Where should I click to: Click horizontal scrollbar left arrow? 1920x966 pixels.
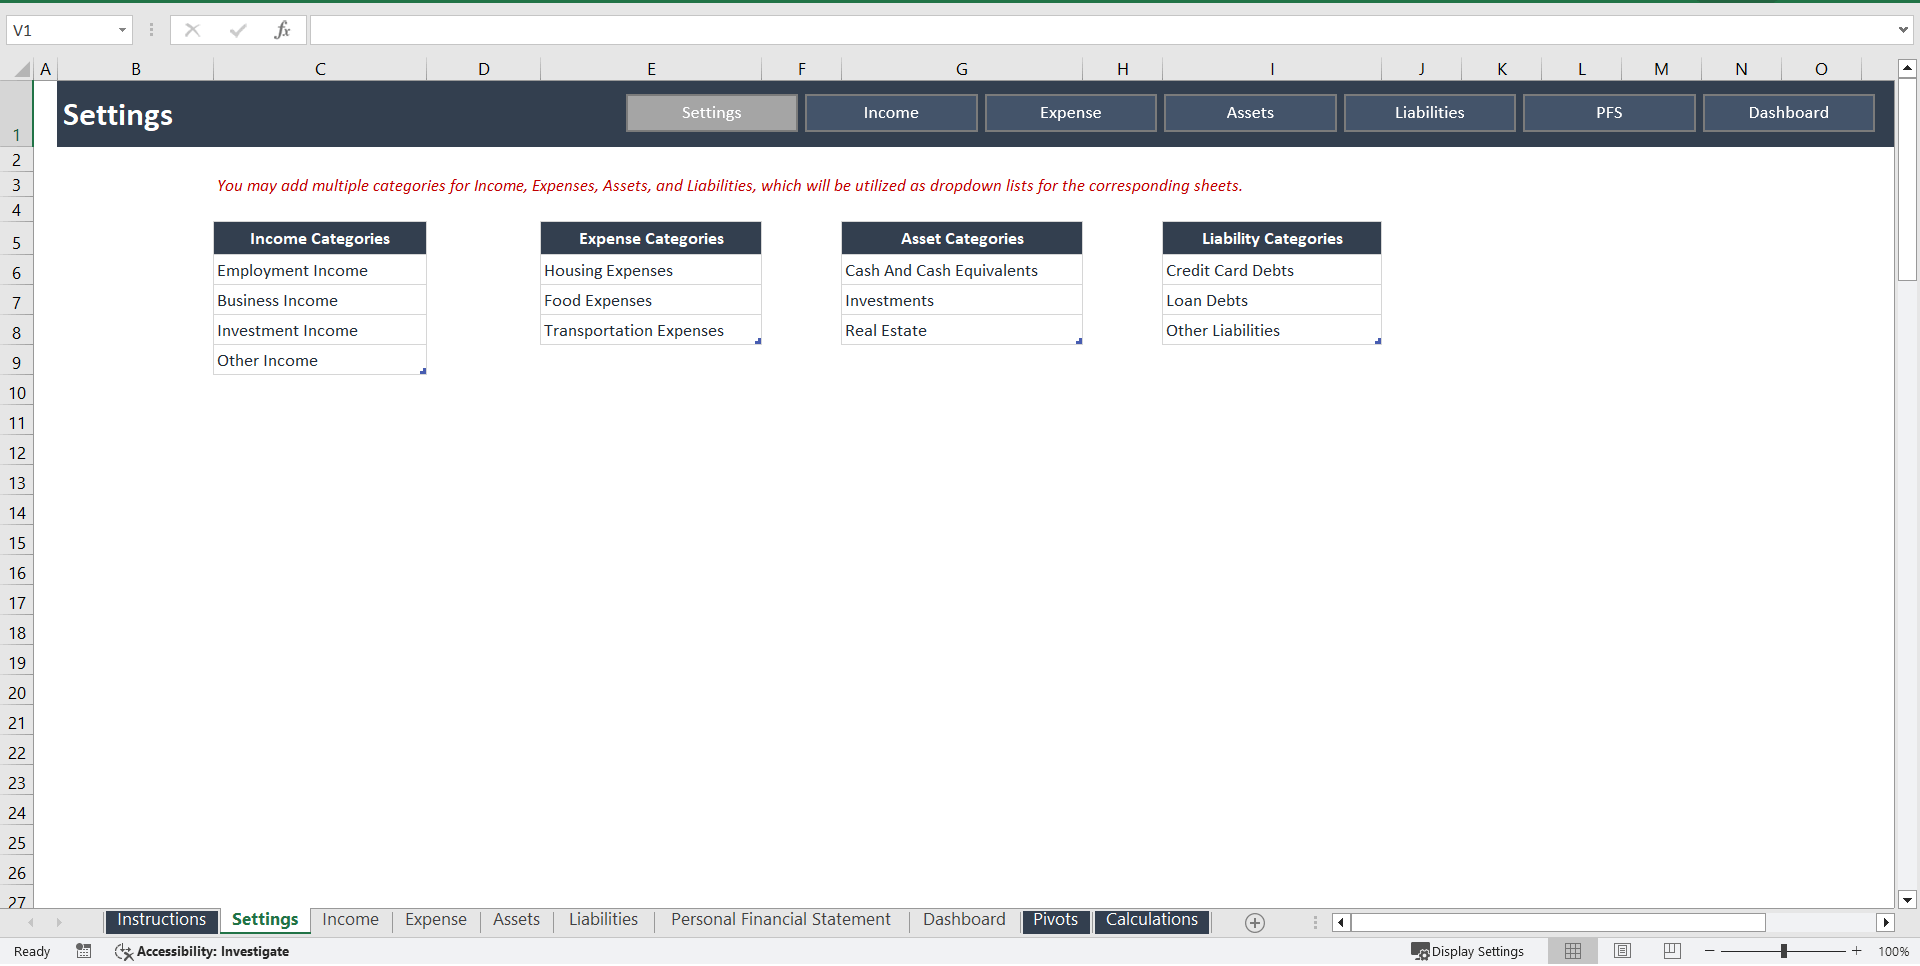coord(1340,922)
